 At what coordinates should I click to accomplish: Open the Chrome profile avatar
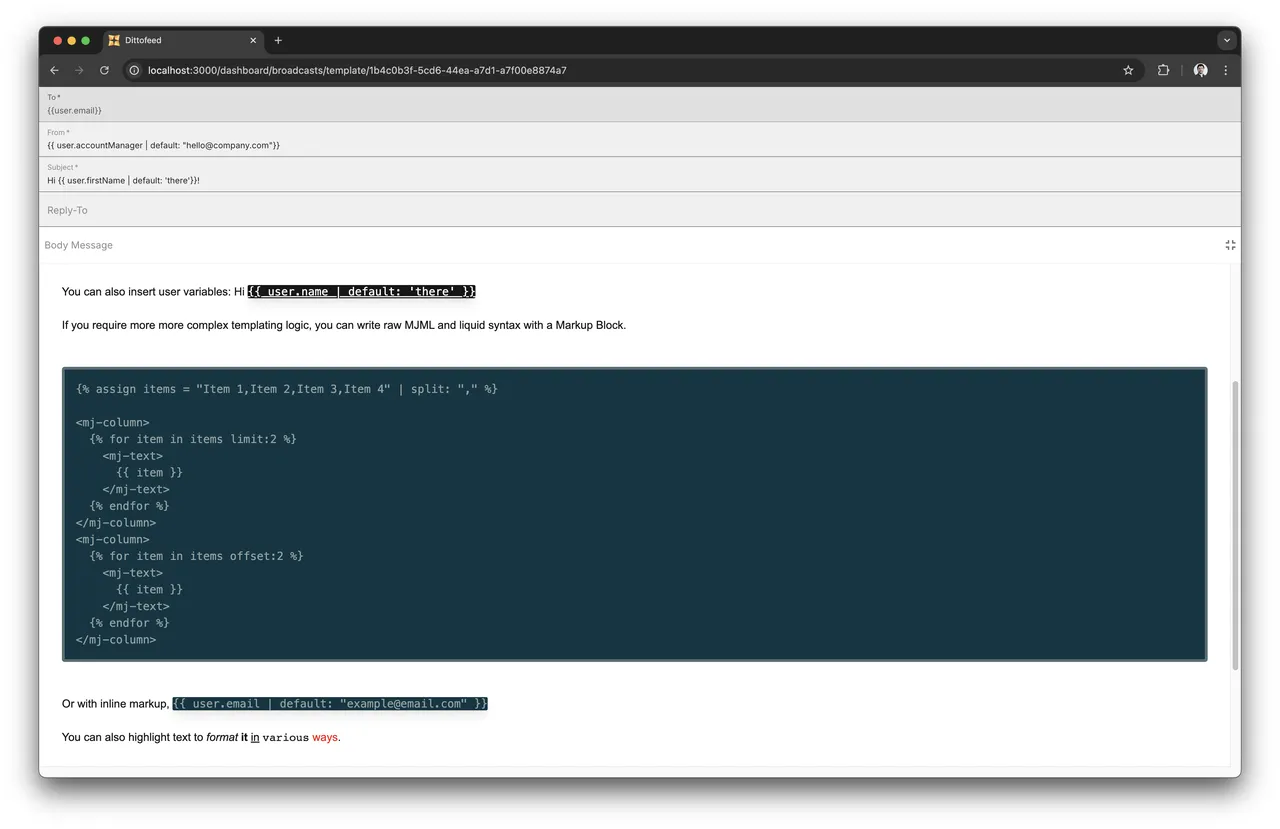1200,71
